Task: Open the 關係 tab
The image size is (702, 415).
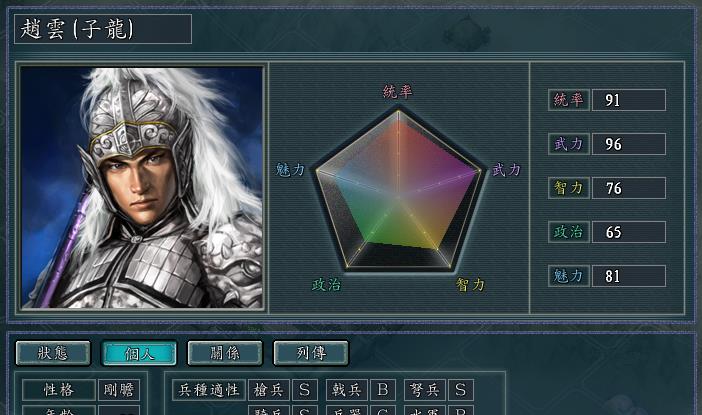Action: [x=225, y=353]
